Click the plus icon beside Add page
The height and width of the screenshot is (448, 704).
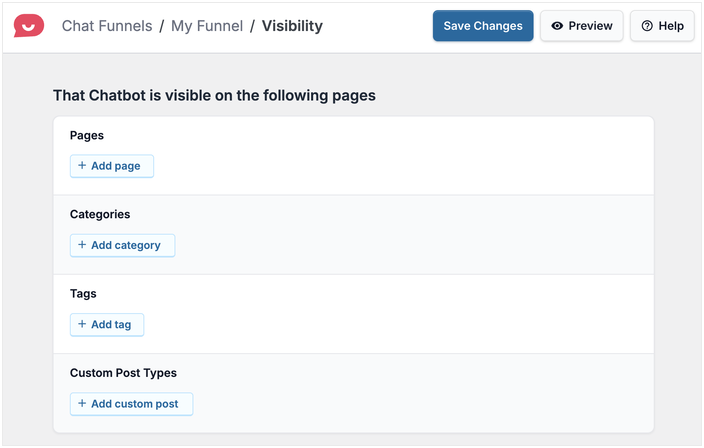click(82, 165)
